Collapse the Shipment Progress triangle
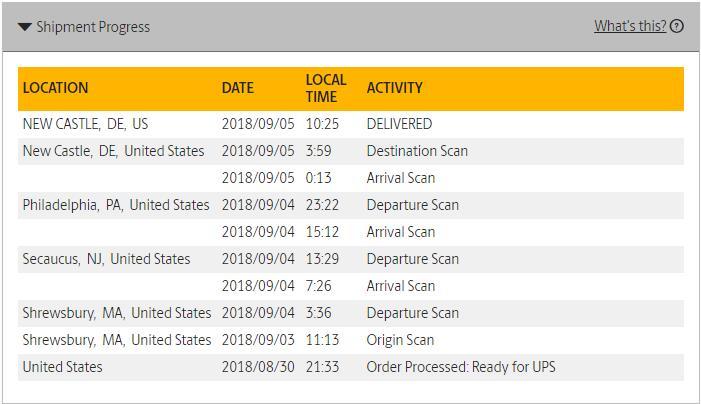 (x=25, y=27)
